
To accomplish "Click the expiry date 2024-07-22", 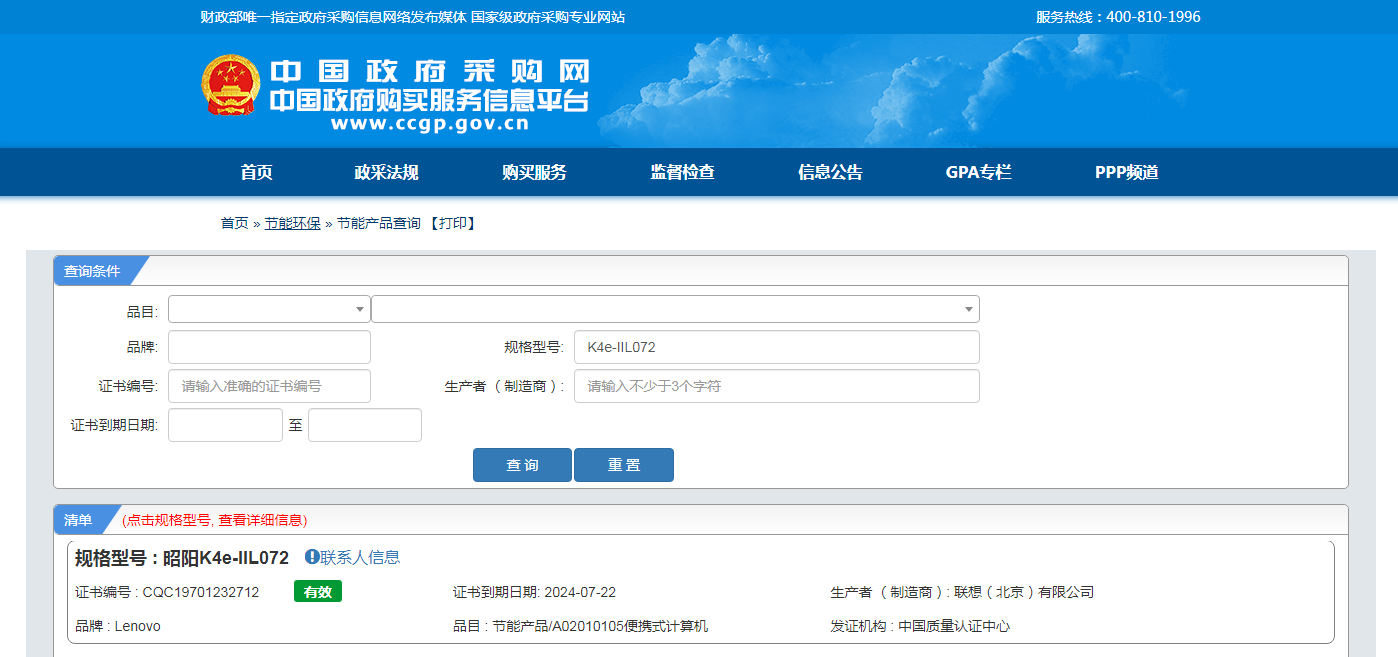I will tap(580, 592).
